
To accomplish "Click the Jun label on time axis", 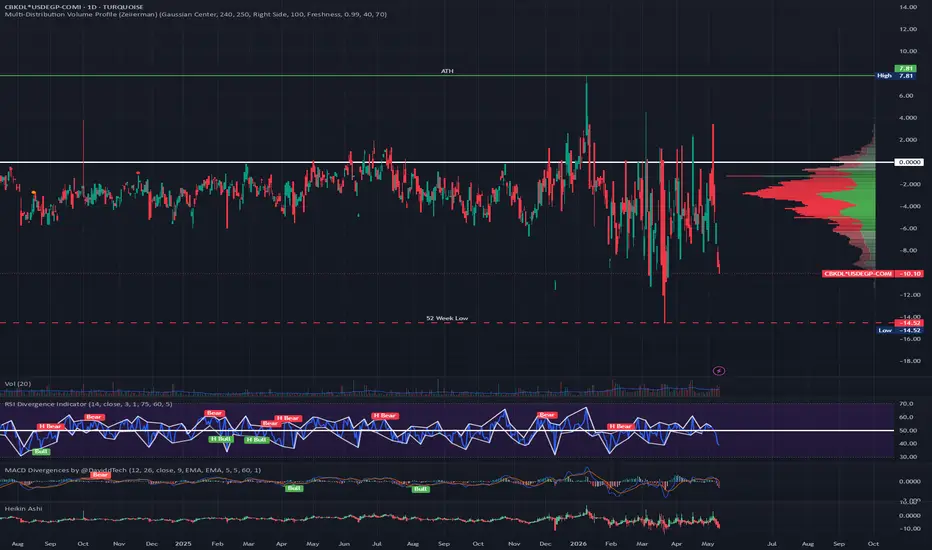I will pos(344,543).
